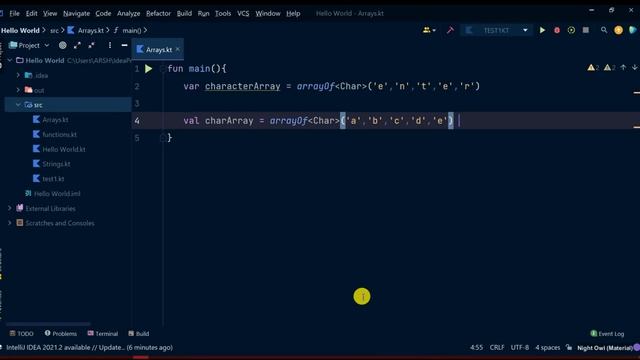
Task: Hide the Project tool window
Action: [124, 45]
